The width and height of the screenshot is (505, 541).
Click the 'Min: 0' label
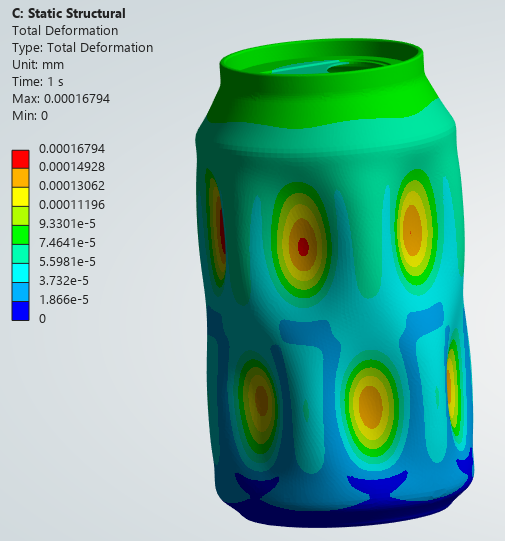[x=30, y=116]
